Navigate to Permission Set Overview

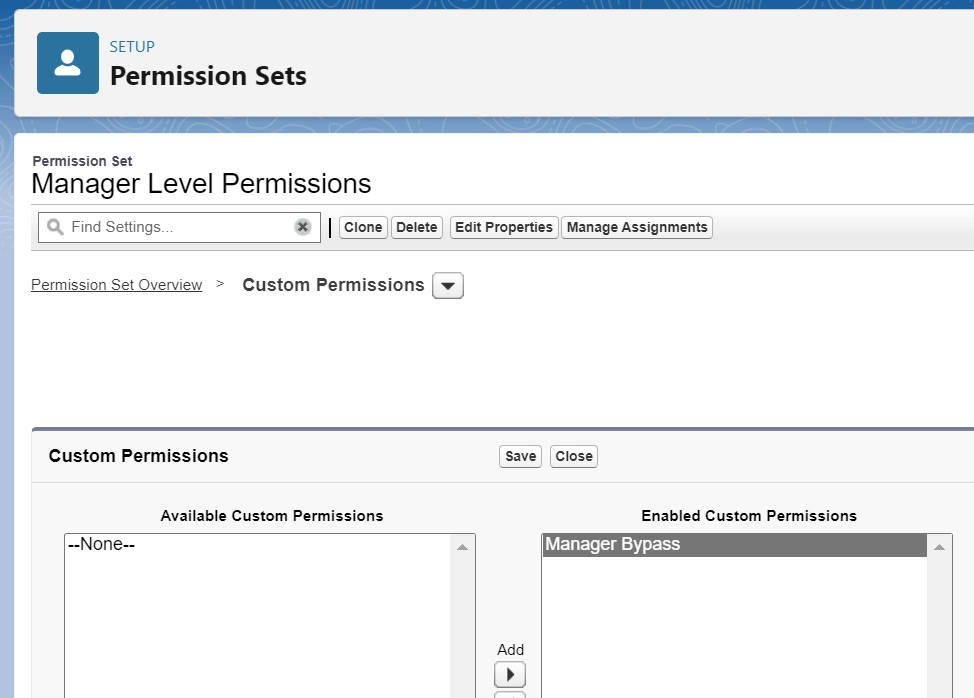(x=116, y=285)
